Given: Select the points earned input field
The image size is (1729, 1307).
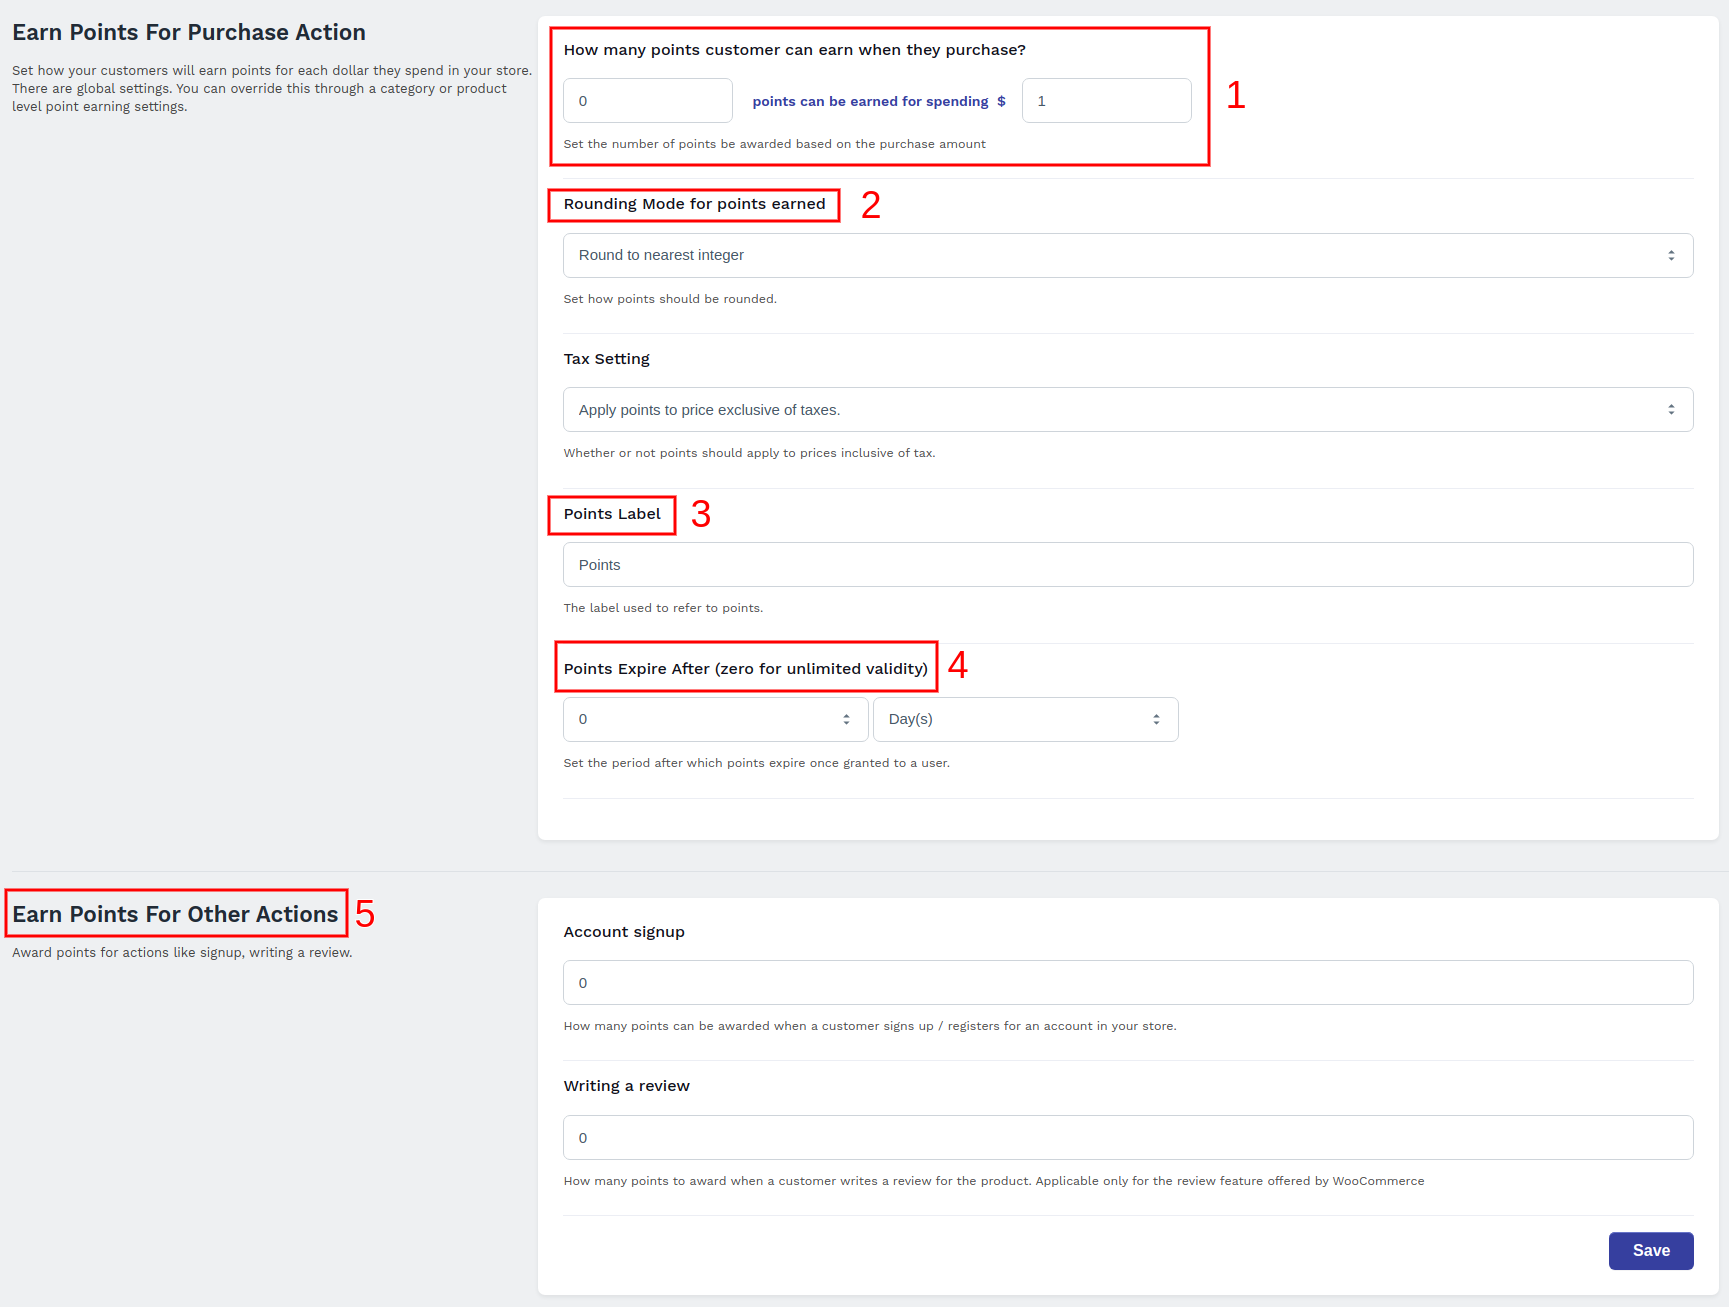Looking at the screenshot, I should coord(647,100).
